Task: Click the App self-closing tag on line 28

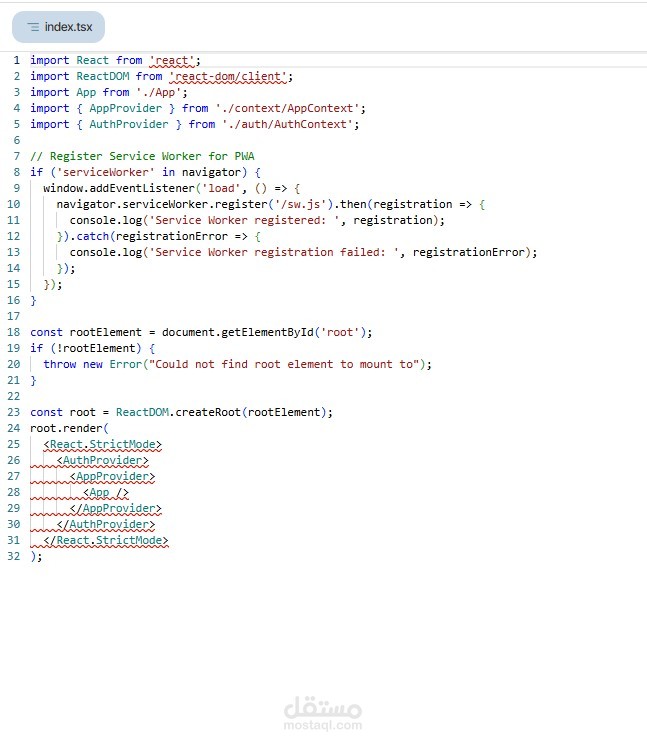Action: click(106, 493)
